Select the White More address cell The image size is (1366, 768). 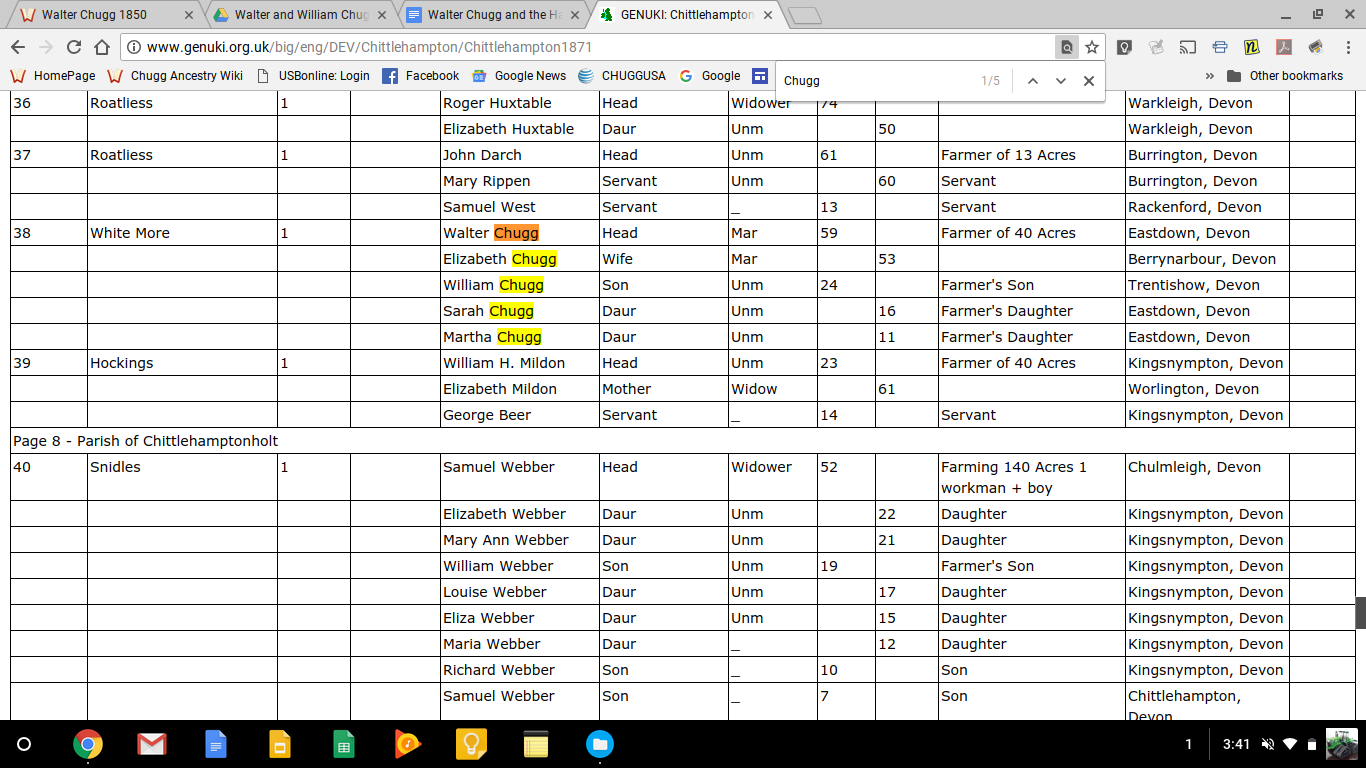[182, 233]
